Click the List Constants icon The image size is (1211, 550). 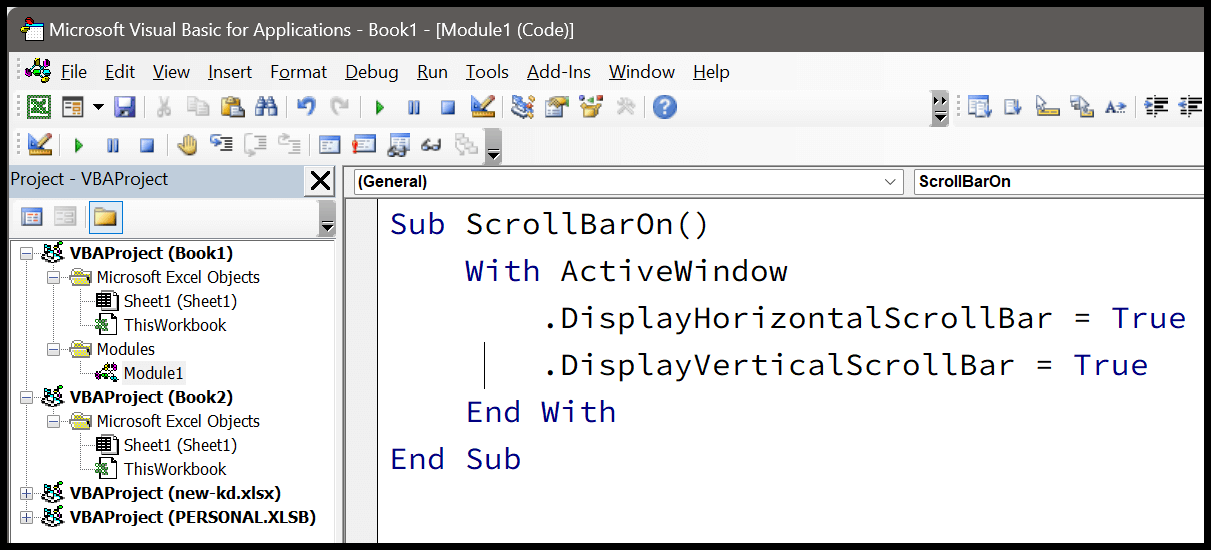(x=1013, y=107)
